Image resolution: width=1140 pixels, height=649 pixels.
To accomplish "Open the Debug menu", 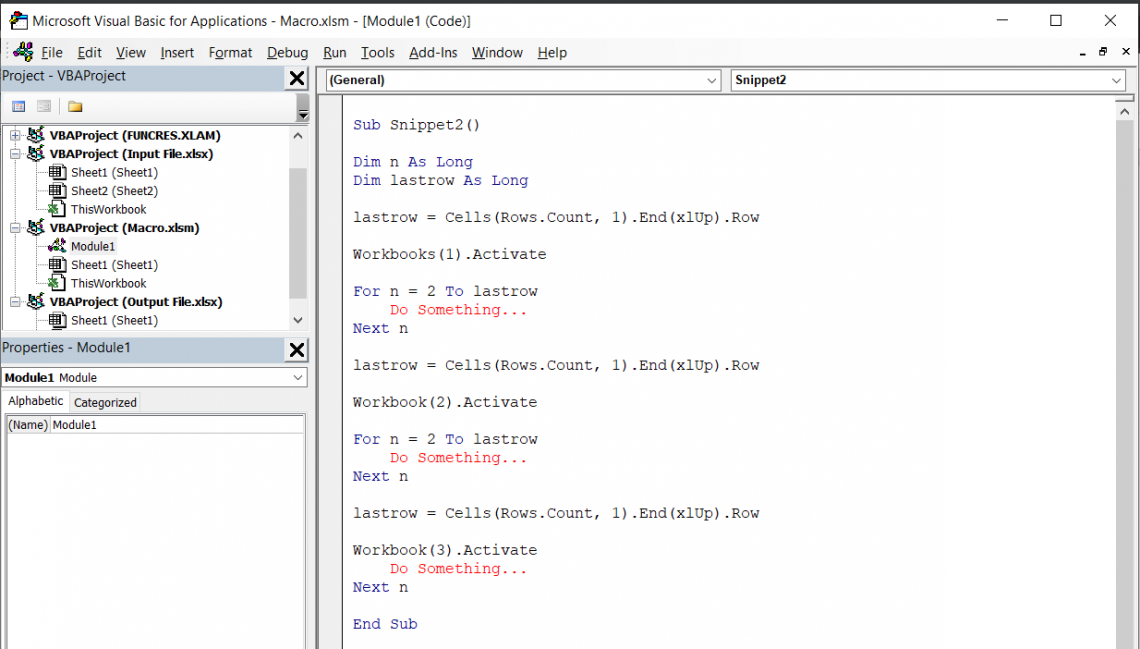I will coord(287,52).
